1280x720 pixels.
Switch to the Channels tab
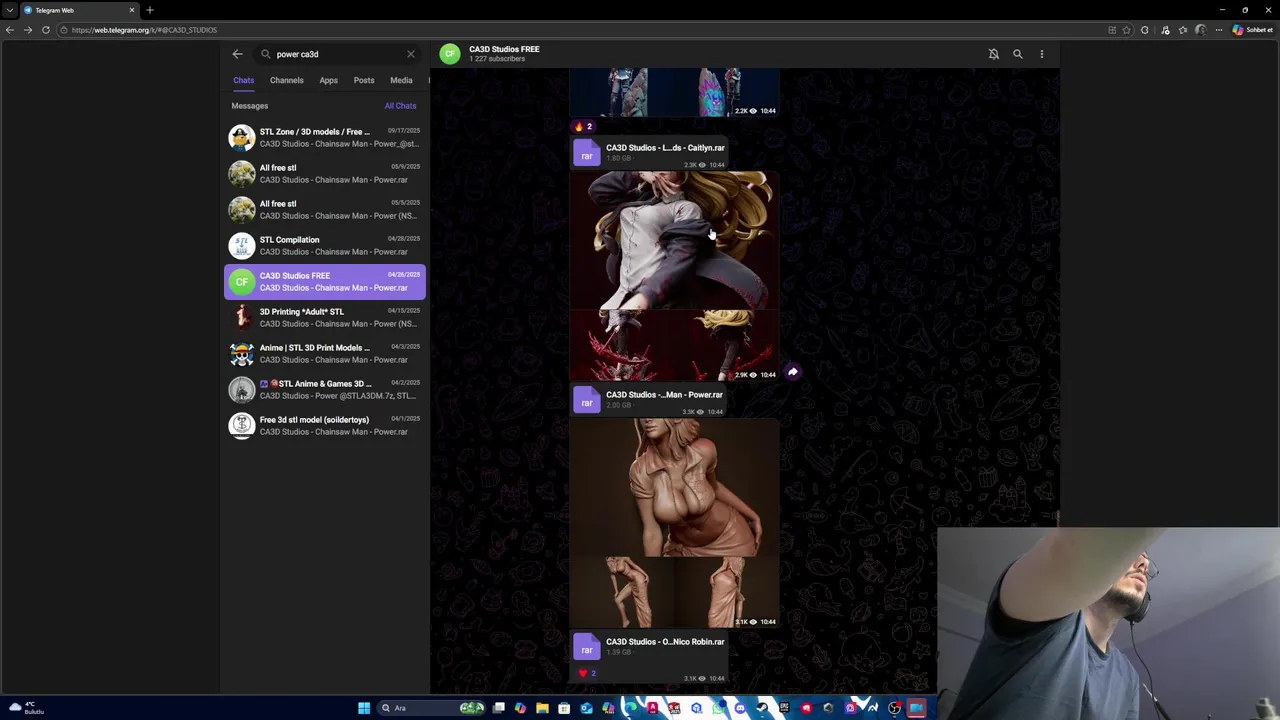pyautogui.click(x=286, y=80)
